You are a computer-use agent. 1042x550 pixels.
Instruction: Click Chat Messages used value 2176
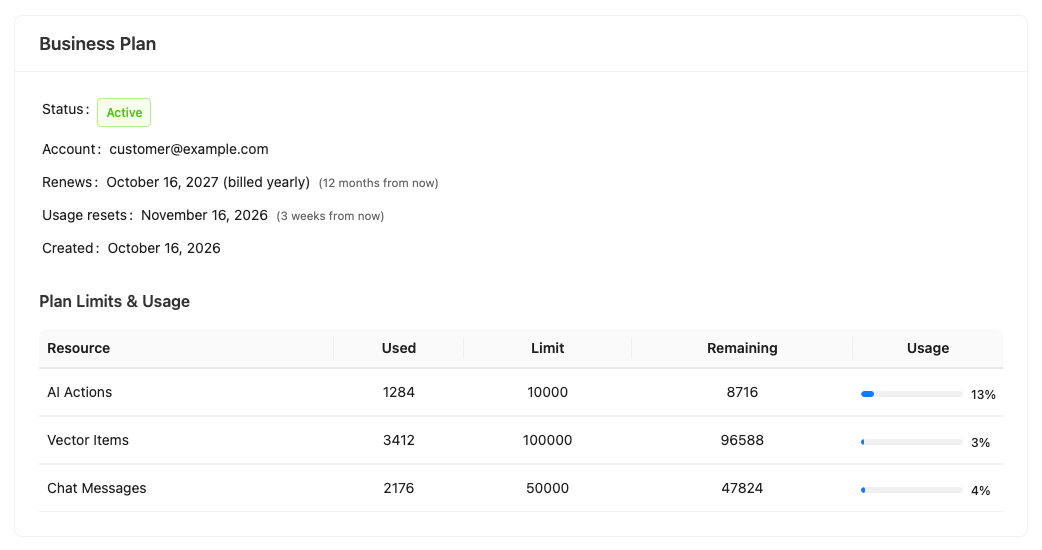click(399, 488)
